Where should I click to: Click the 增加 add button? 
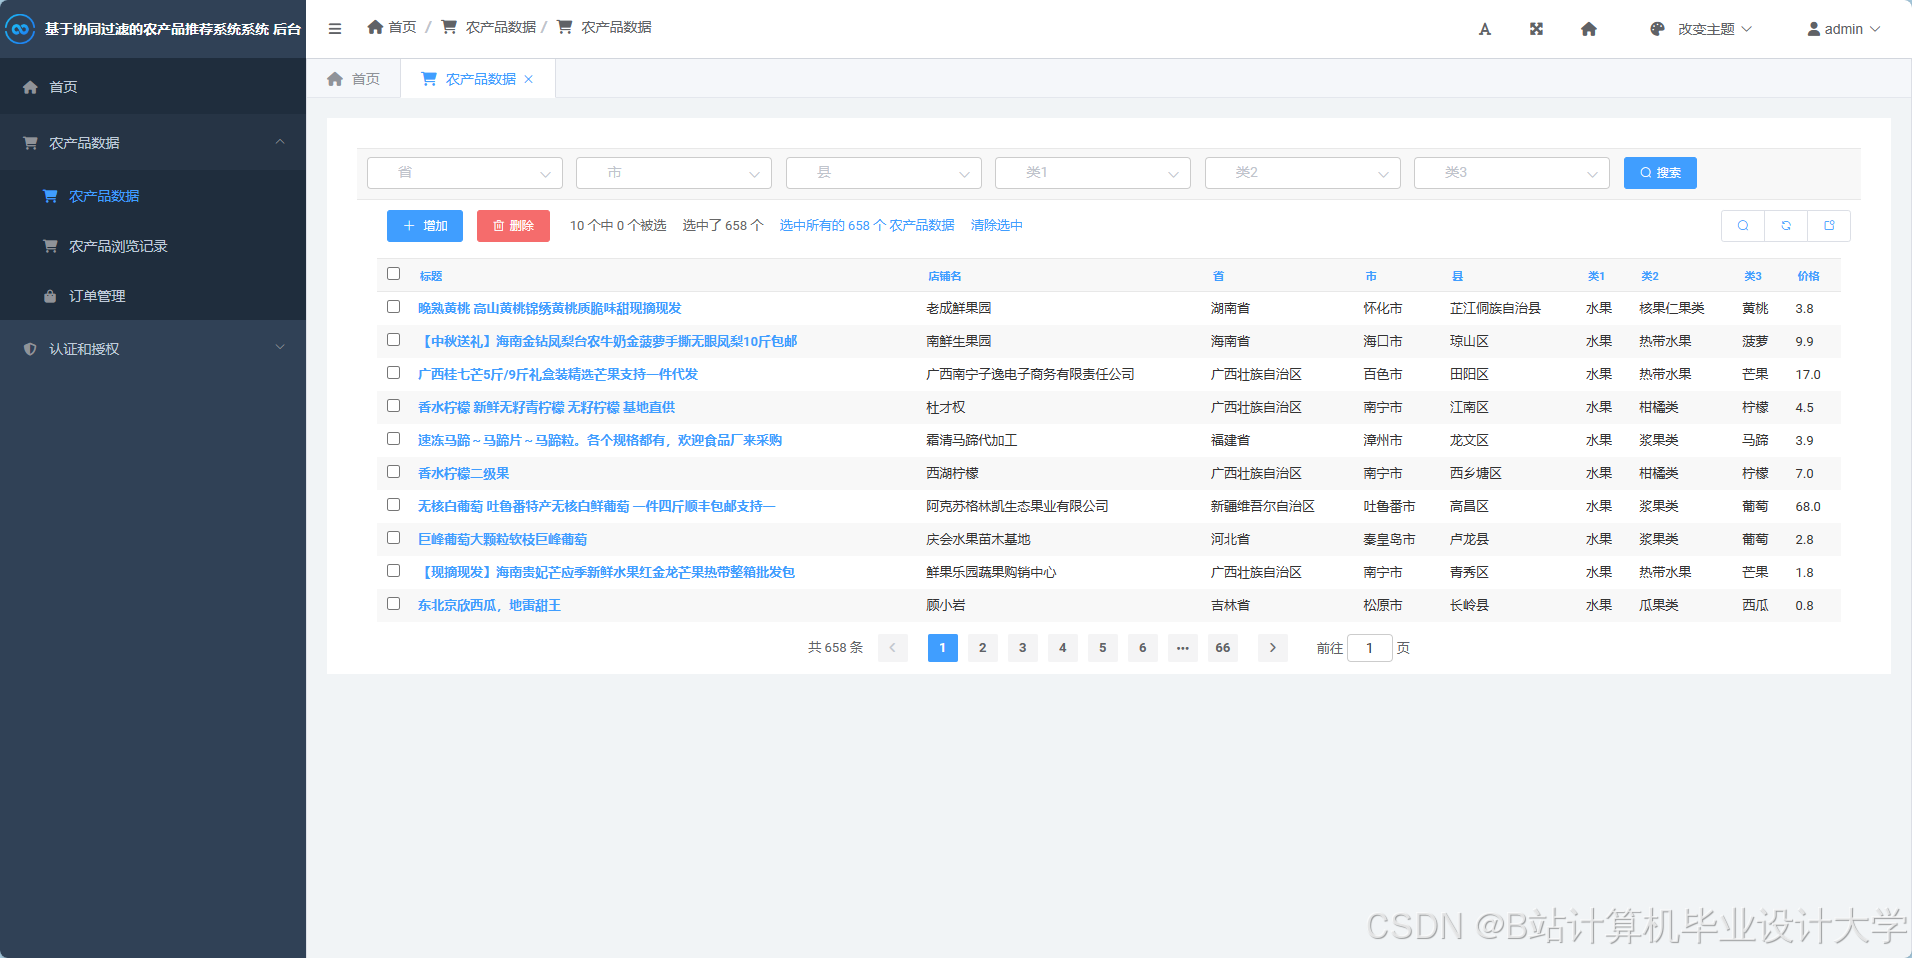[424, 225]
